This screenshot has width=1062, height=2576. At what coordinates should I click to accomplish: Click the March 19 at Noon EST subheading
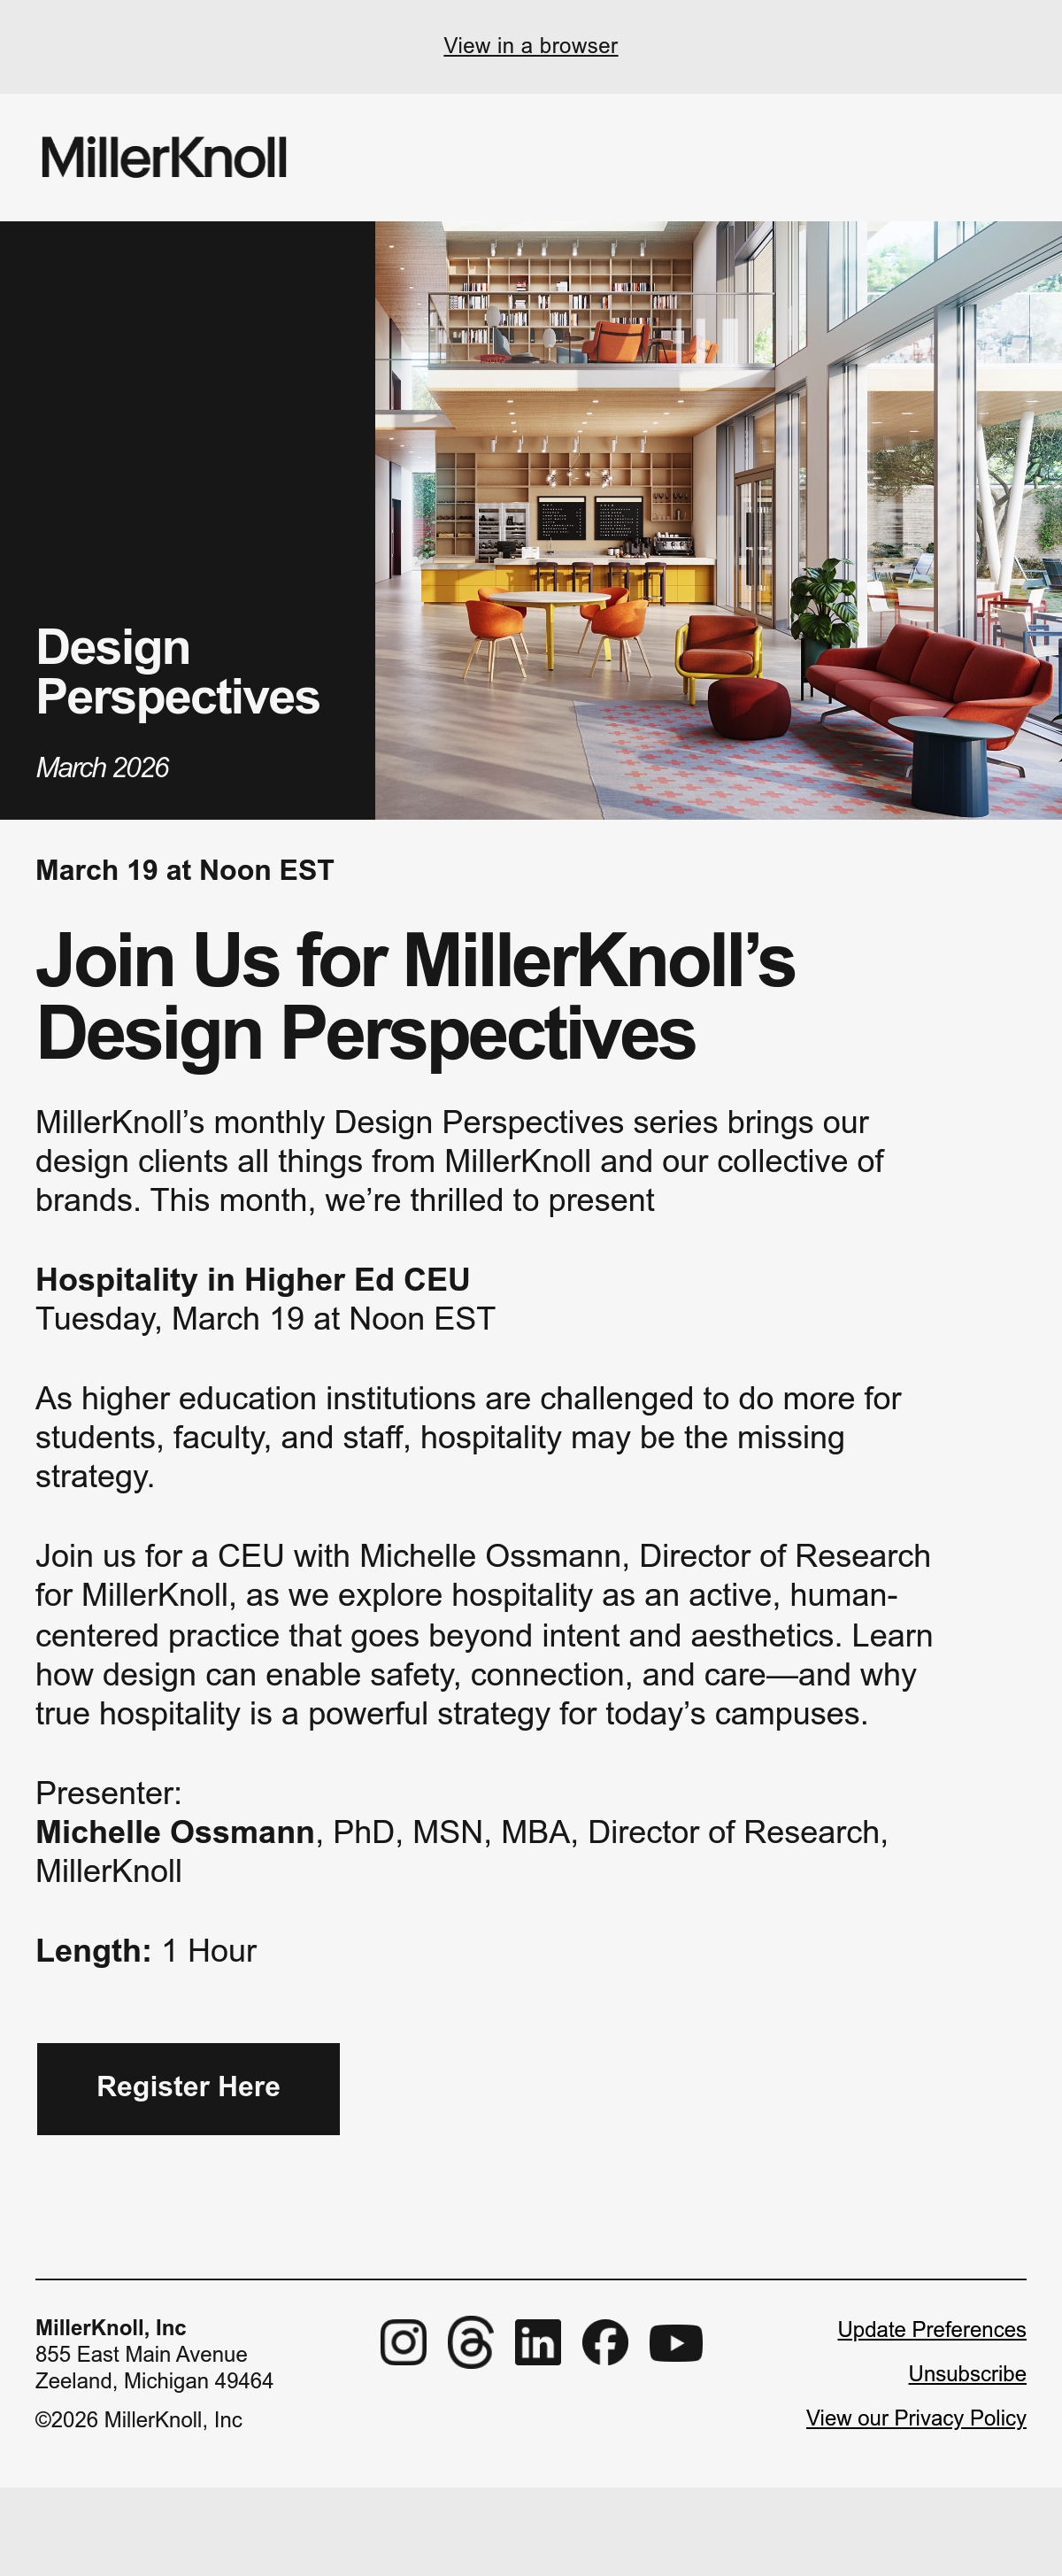coord(185,870)
